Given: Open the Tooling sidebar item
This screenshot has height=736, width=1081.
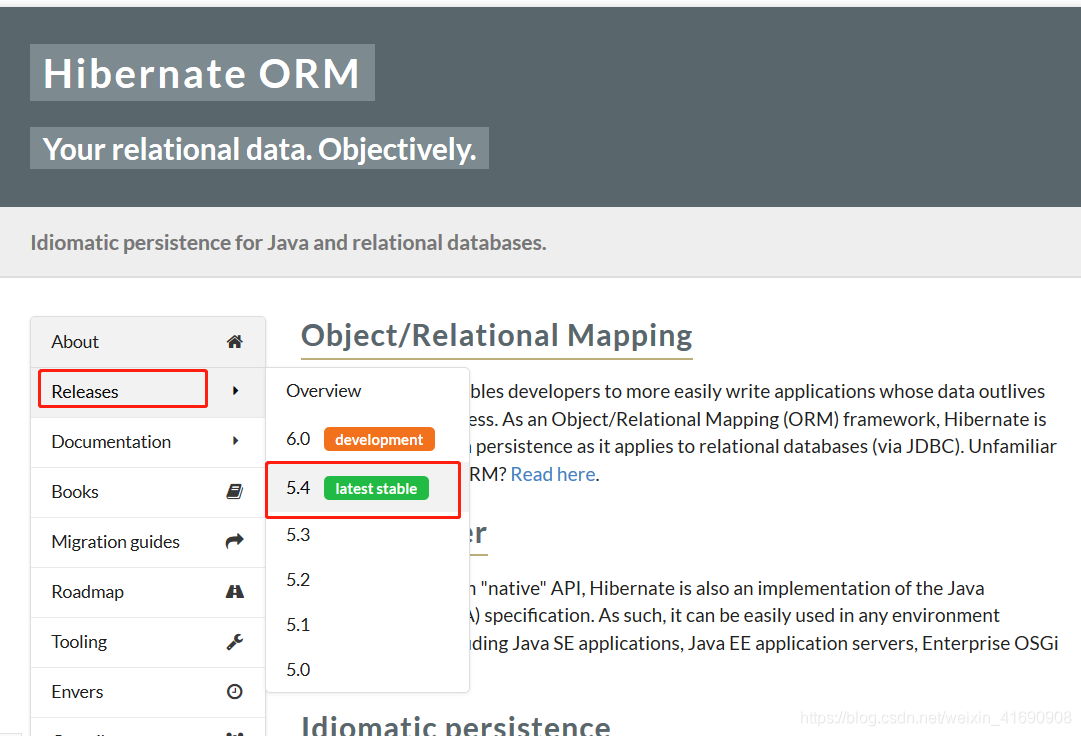Looking at the screenshot, I should click(x=148, y=642).
